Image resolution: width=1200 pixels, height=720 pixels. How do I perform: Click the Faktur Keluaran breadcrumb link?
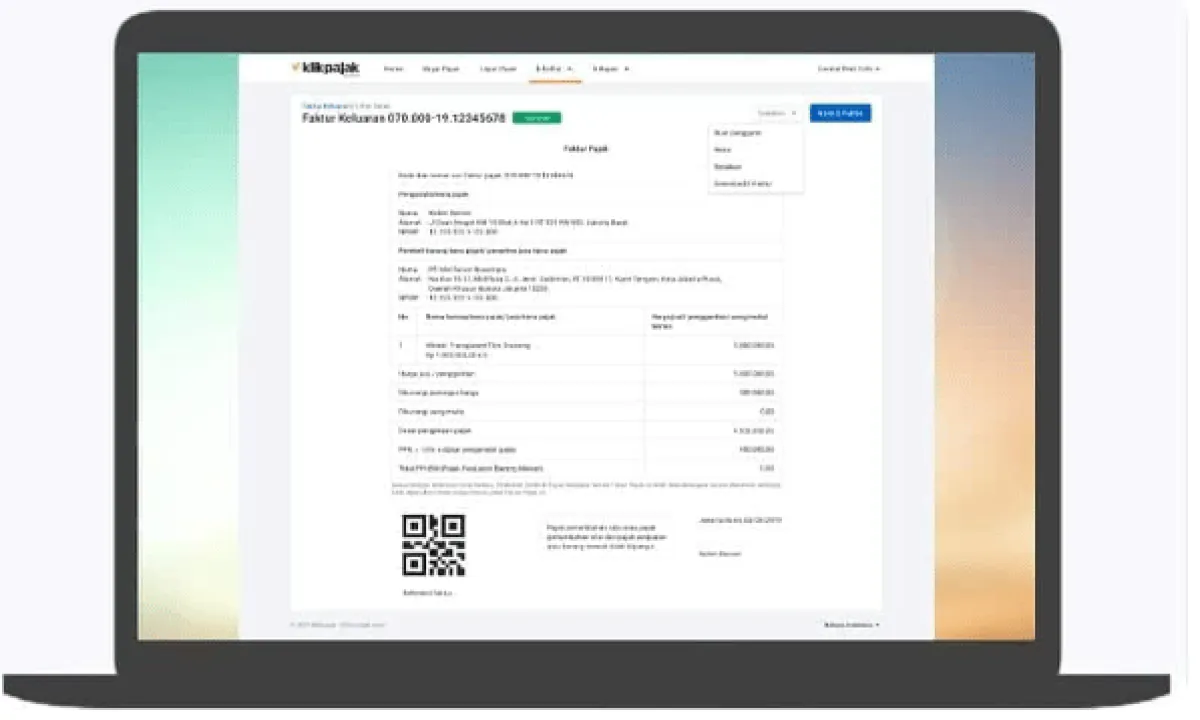321,105
